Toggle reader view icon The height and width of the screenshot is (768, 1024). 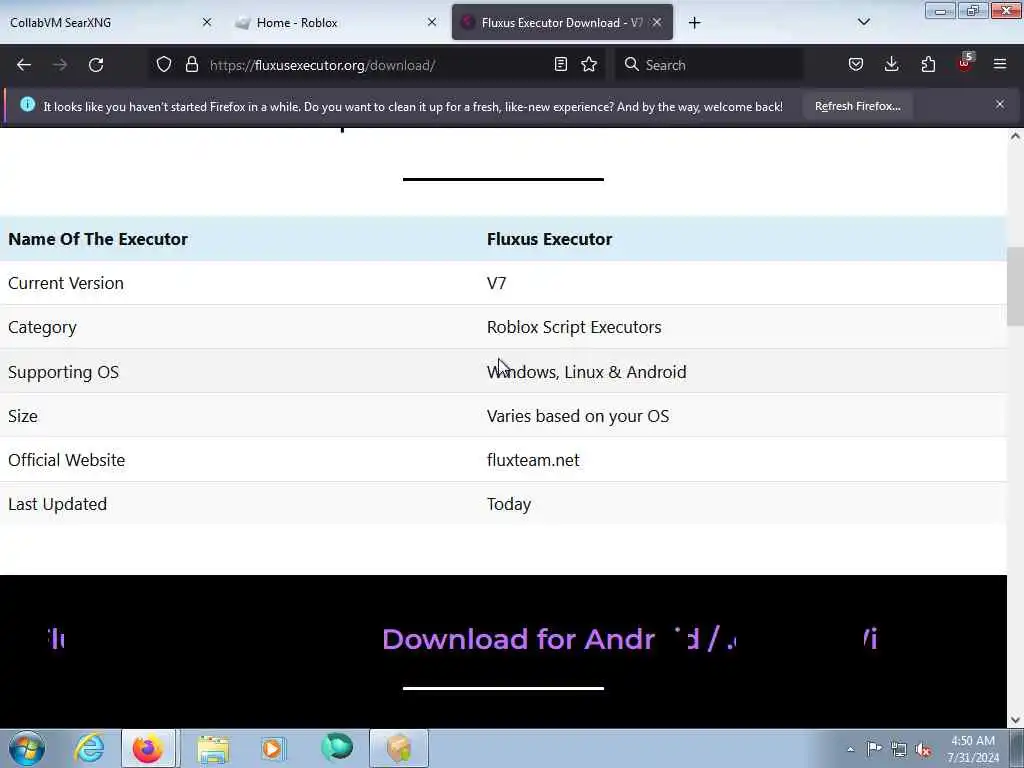[x=560, y=64]
